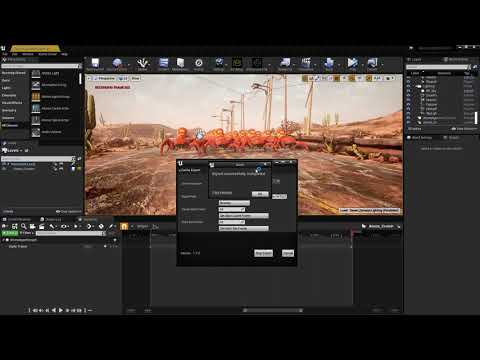The width and height of the screenshot is (480, 360).
Task: Select the Cinematic category in Place Actors
Action: (9, 95)
